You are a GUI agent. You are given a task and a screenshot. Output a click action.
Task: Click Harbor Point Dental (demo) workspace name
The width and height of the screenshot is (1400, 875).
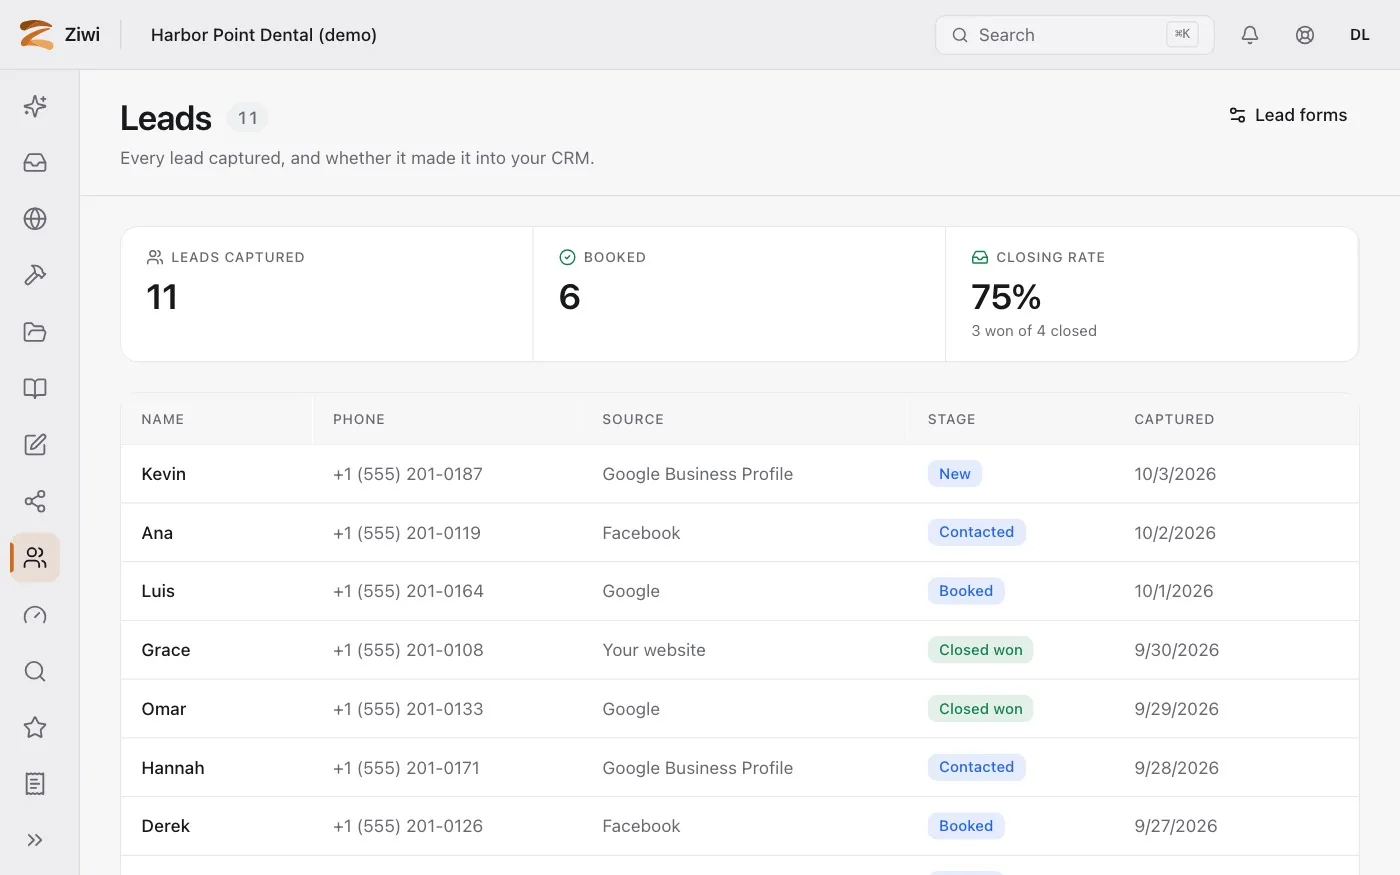coord(264,35)
